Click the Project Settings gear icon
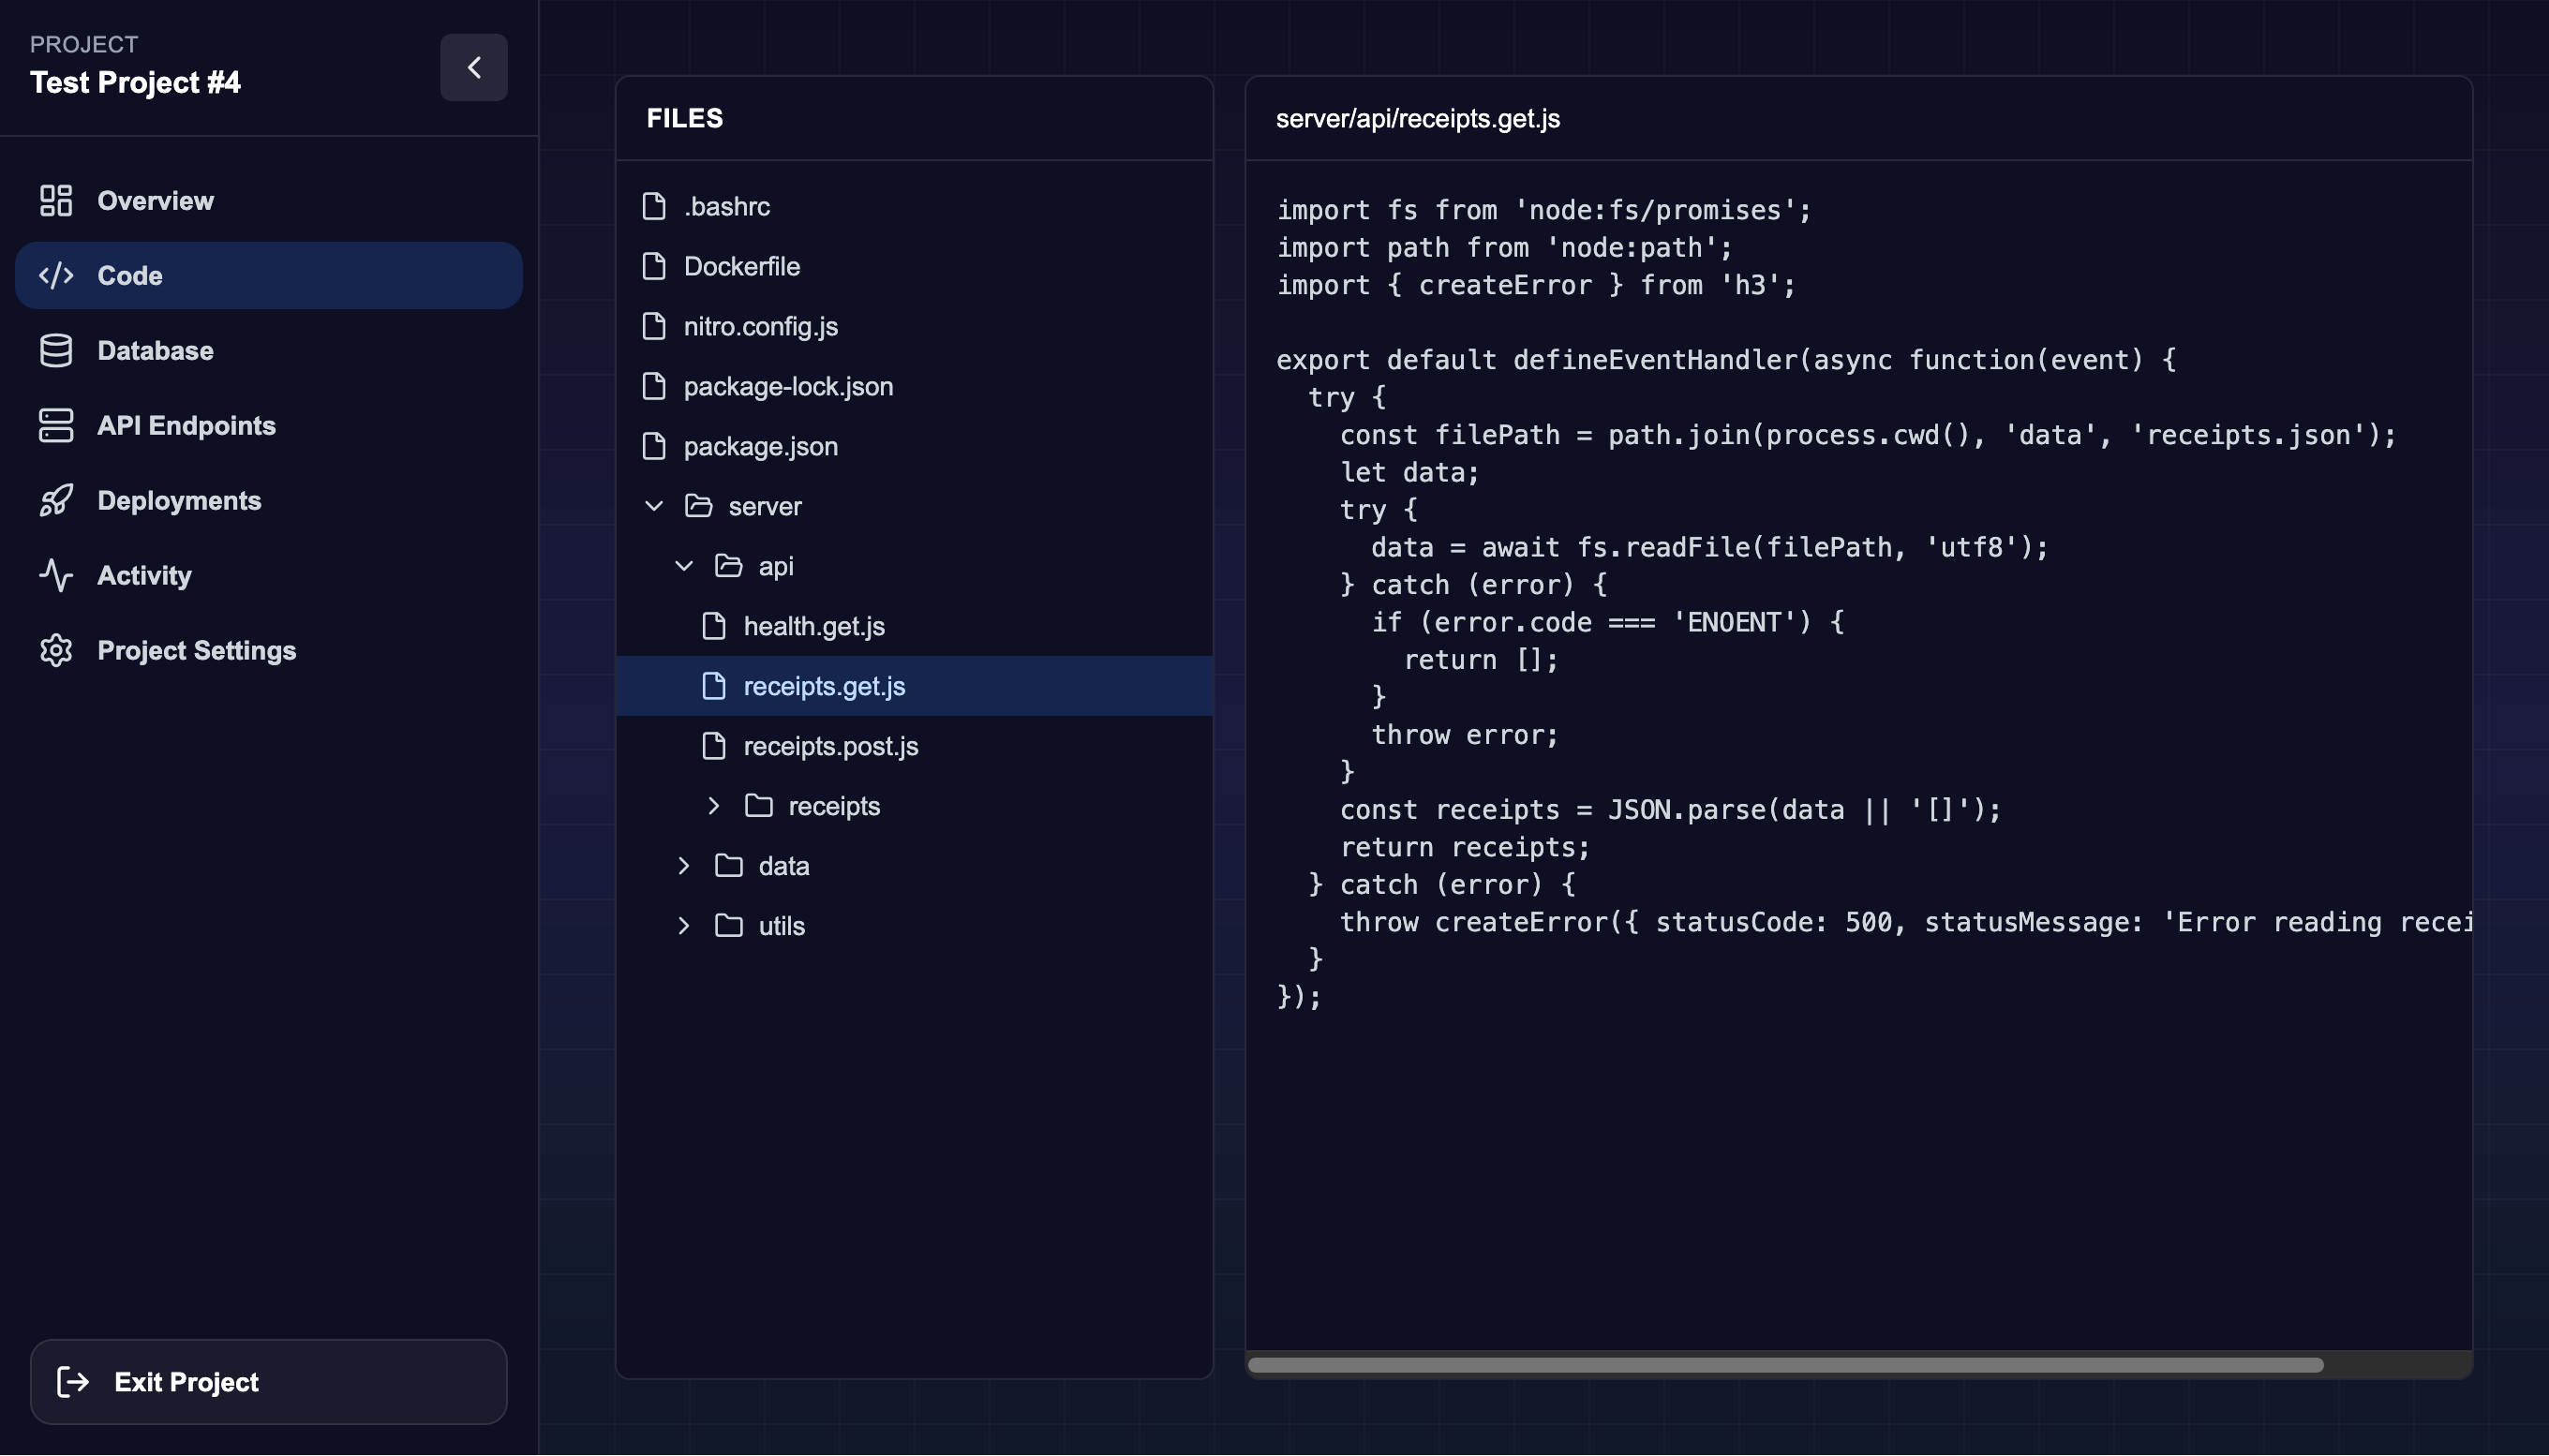2549x1456 pixels. click(x=56, y=650)
